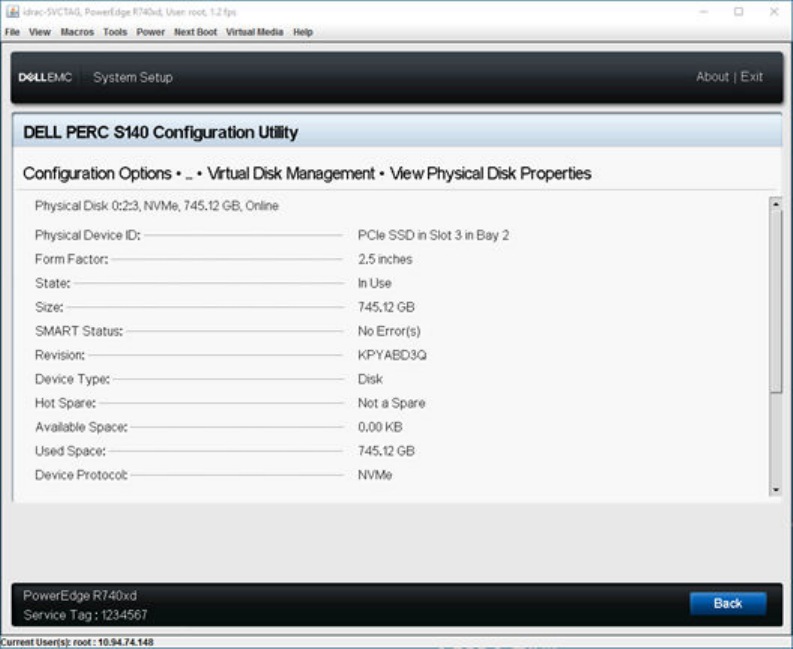Open the Macros menu
Viewport: 793px width, 649px height.
tap(77, 32)
